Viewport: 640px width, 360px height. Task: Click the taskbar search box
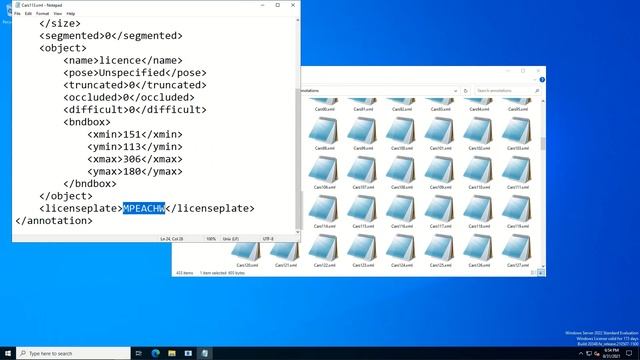(73, 353)
